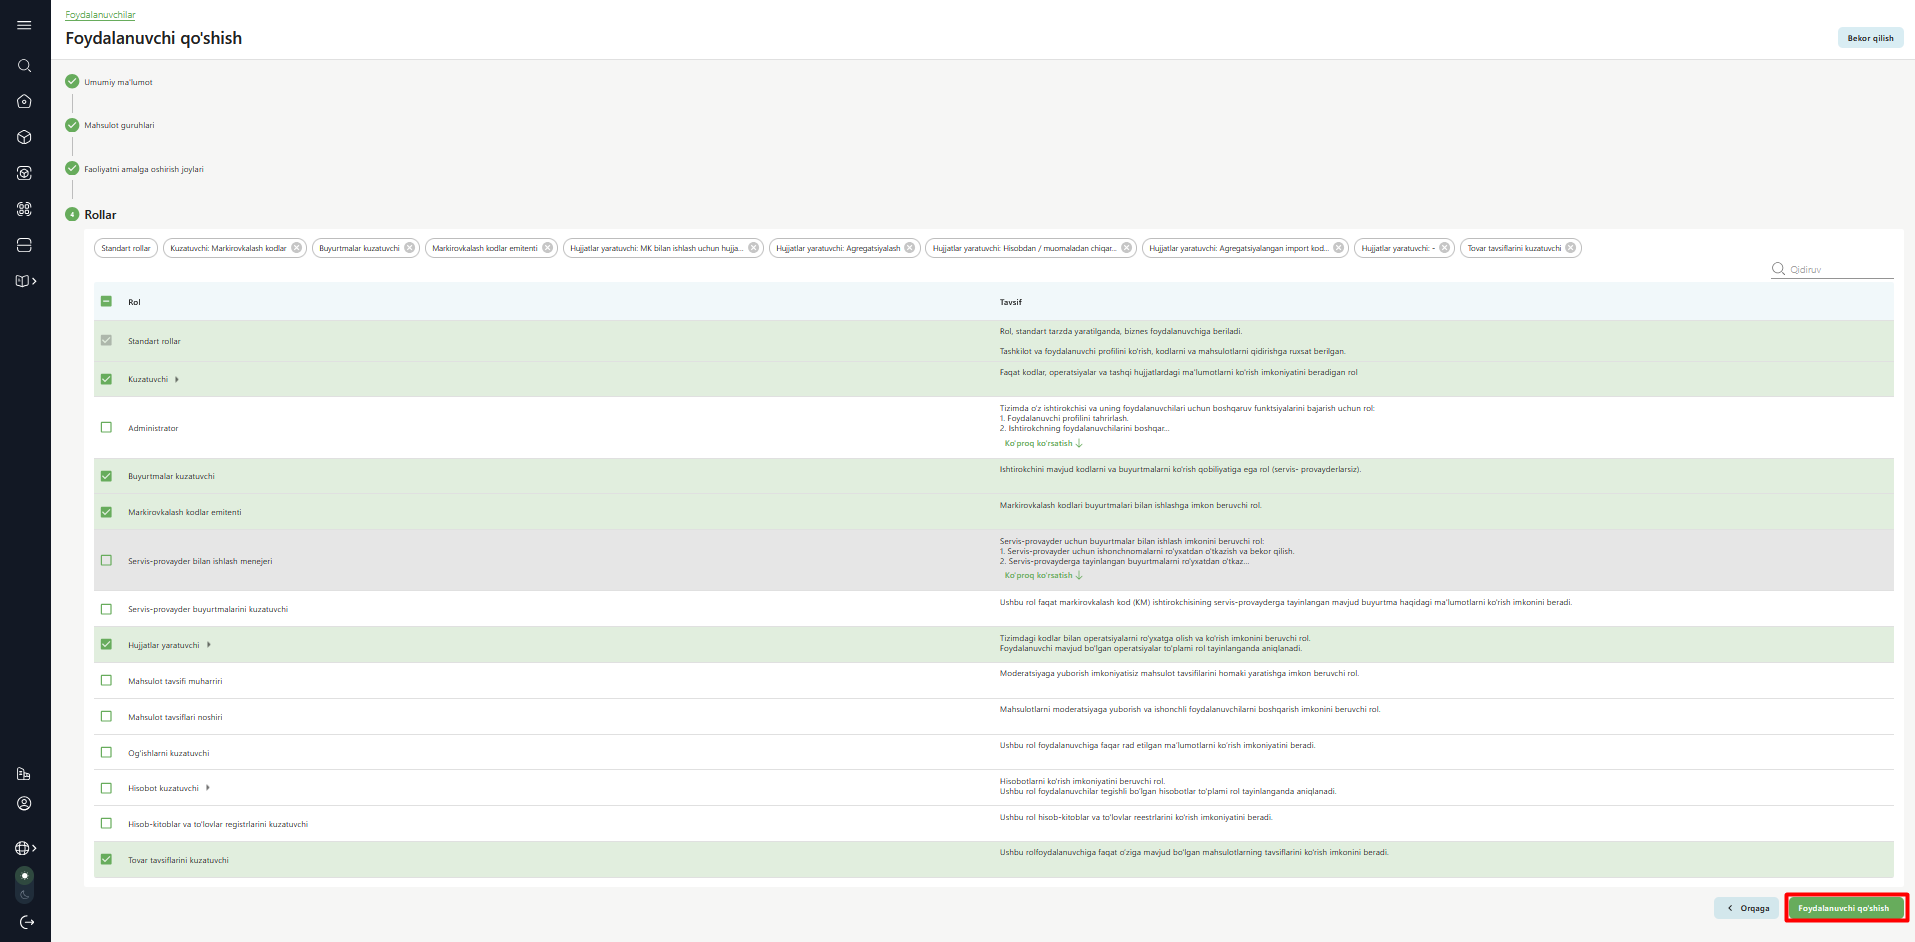Uncheck the Hujjatlar yaratuvchi checkbox
Screen dimensions: 1915x942
[106, 644]
